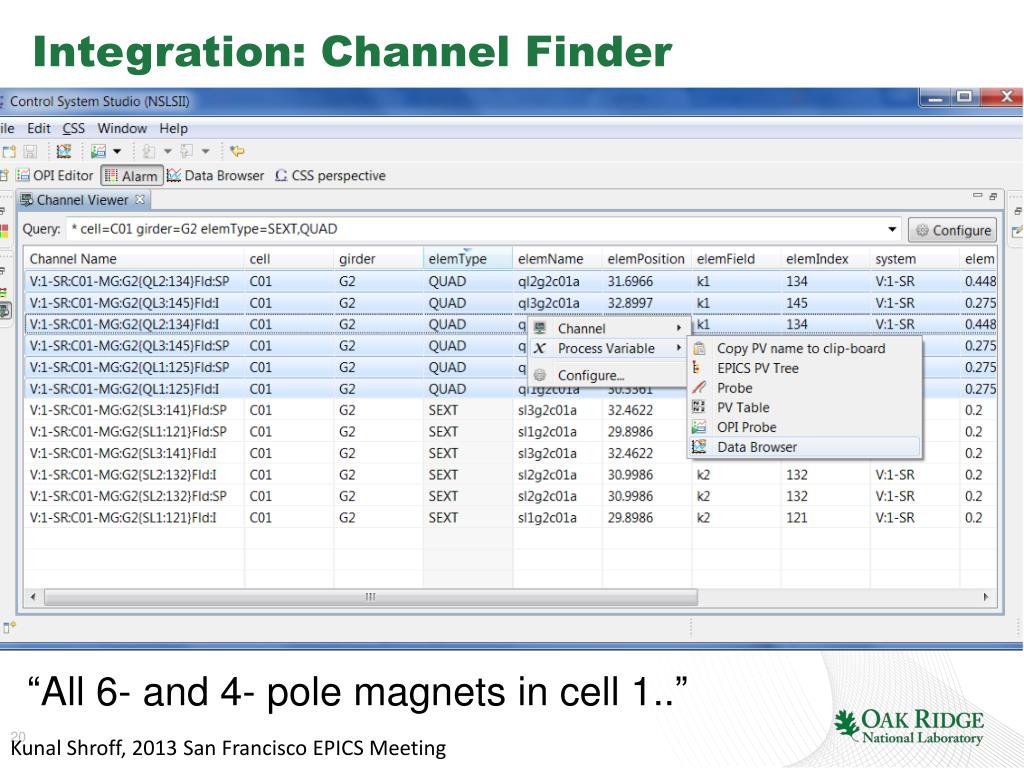1024x768 pixels.
Task: Click the horizontal scrollbar thumb in table
Action: click(370, 597)
